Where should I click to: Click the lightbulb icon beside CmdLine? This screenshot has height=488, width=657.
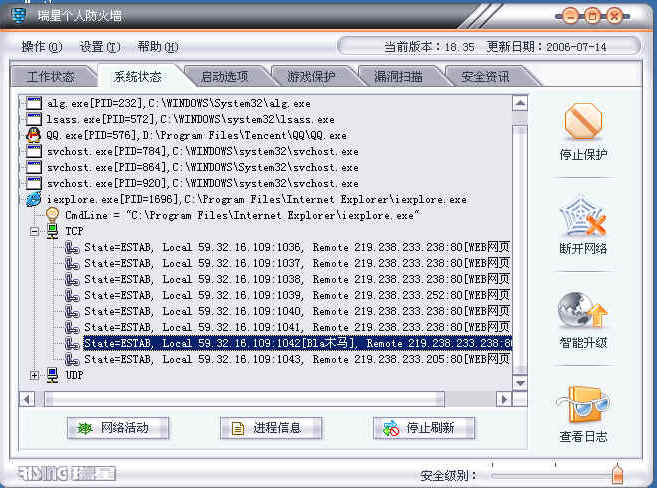click(52, 215)
